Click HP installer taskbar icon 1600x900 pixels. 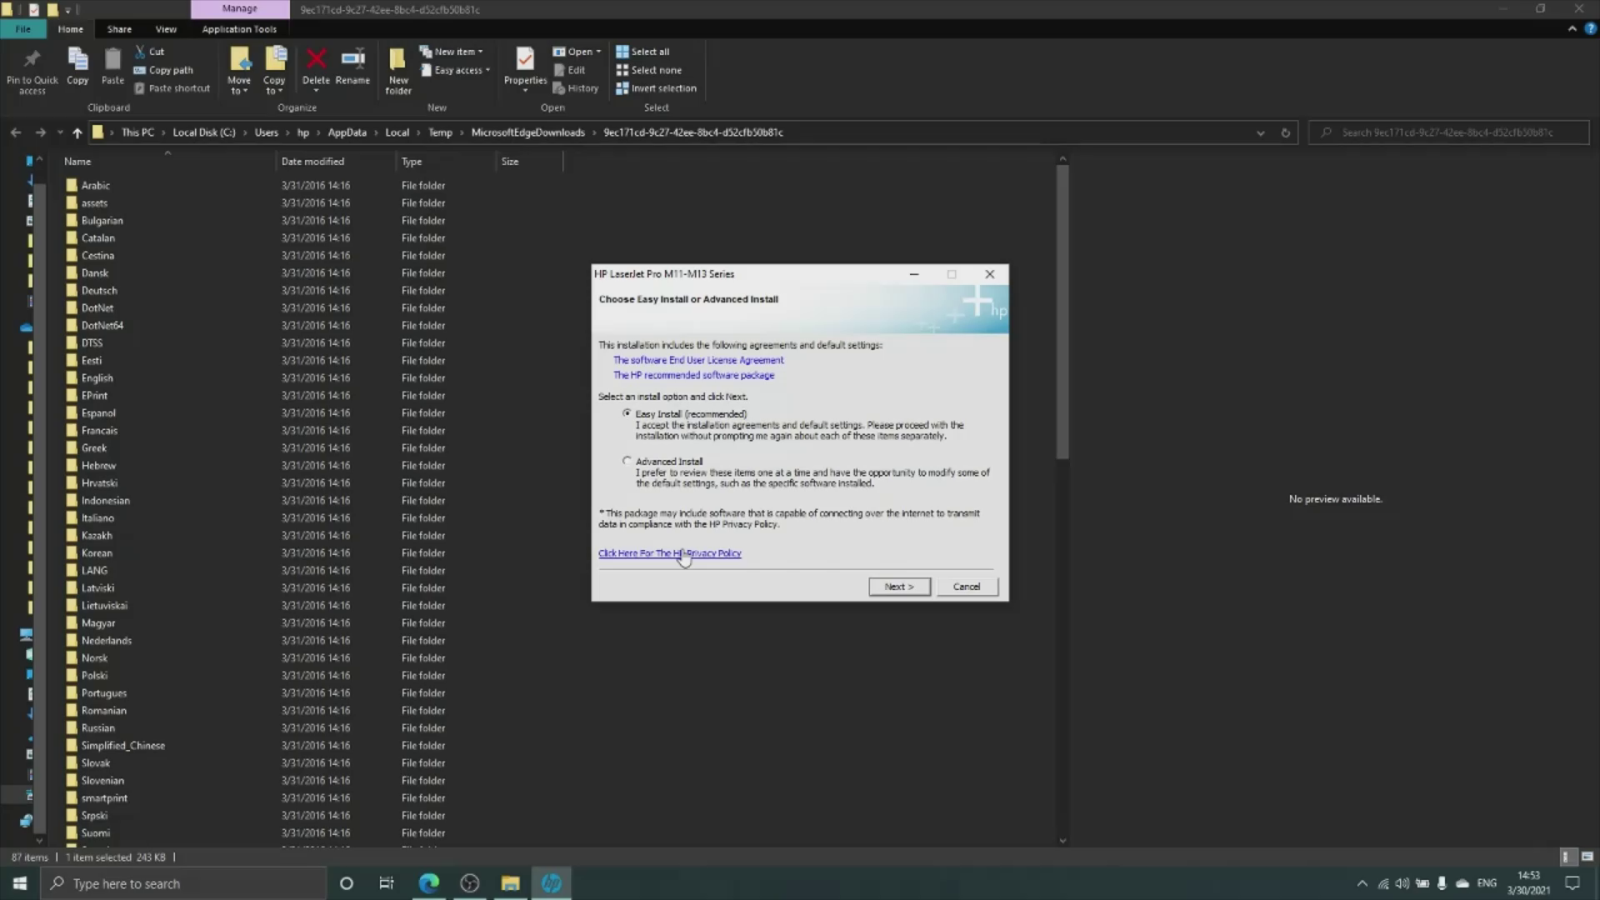551,883
